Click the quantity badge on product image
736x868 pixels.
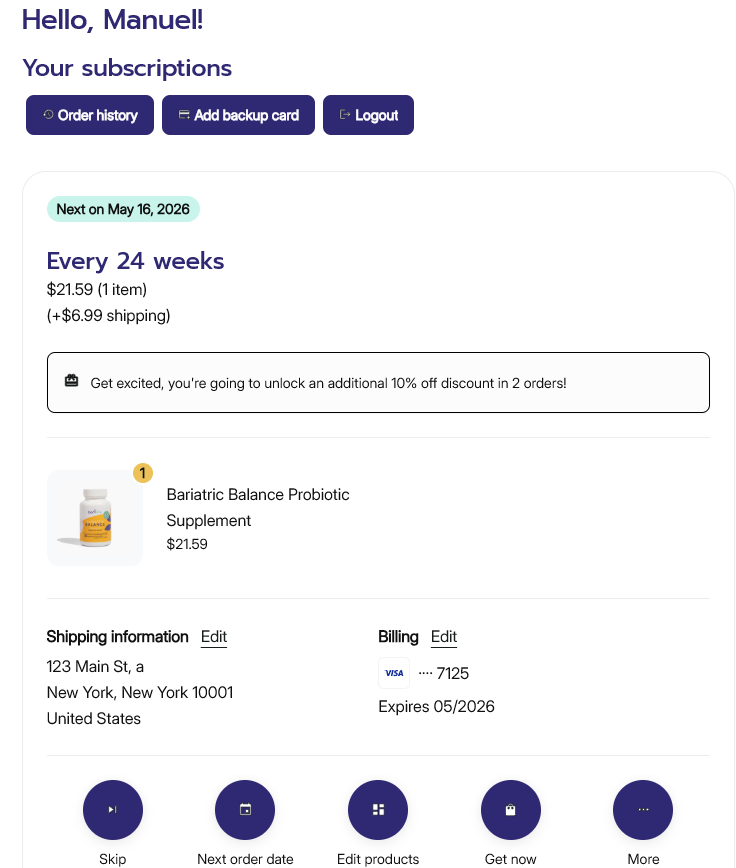click(x=143, y=473)
